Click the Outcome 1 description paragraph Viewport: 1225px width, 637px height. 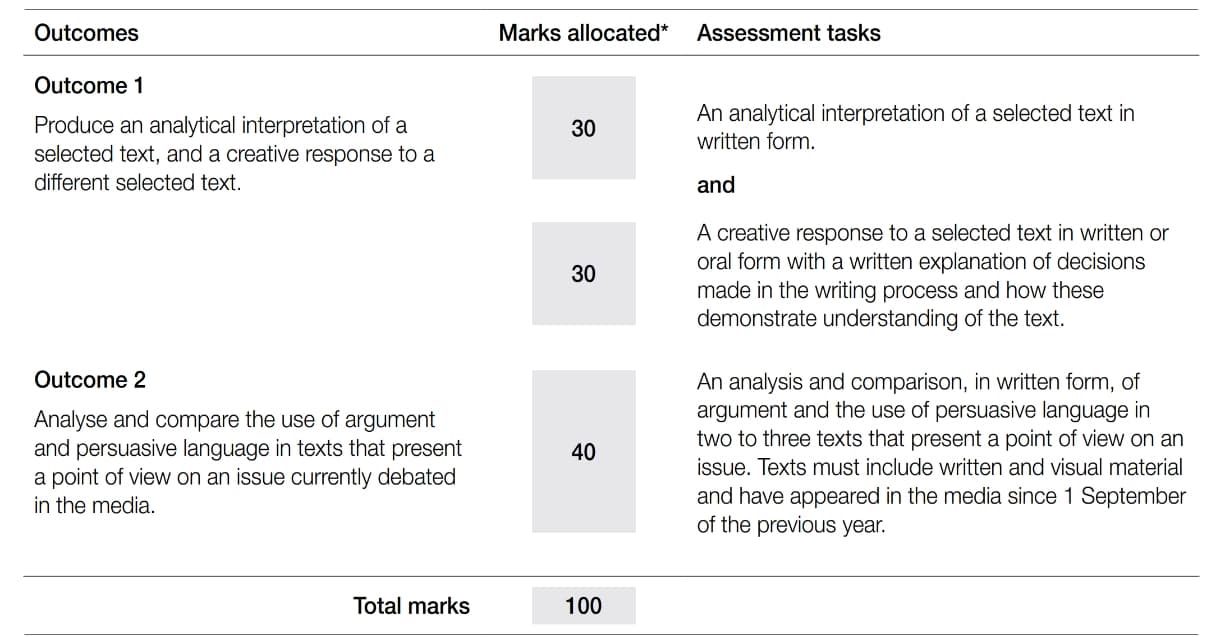click(x=235, y=154)
